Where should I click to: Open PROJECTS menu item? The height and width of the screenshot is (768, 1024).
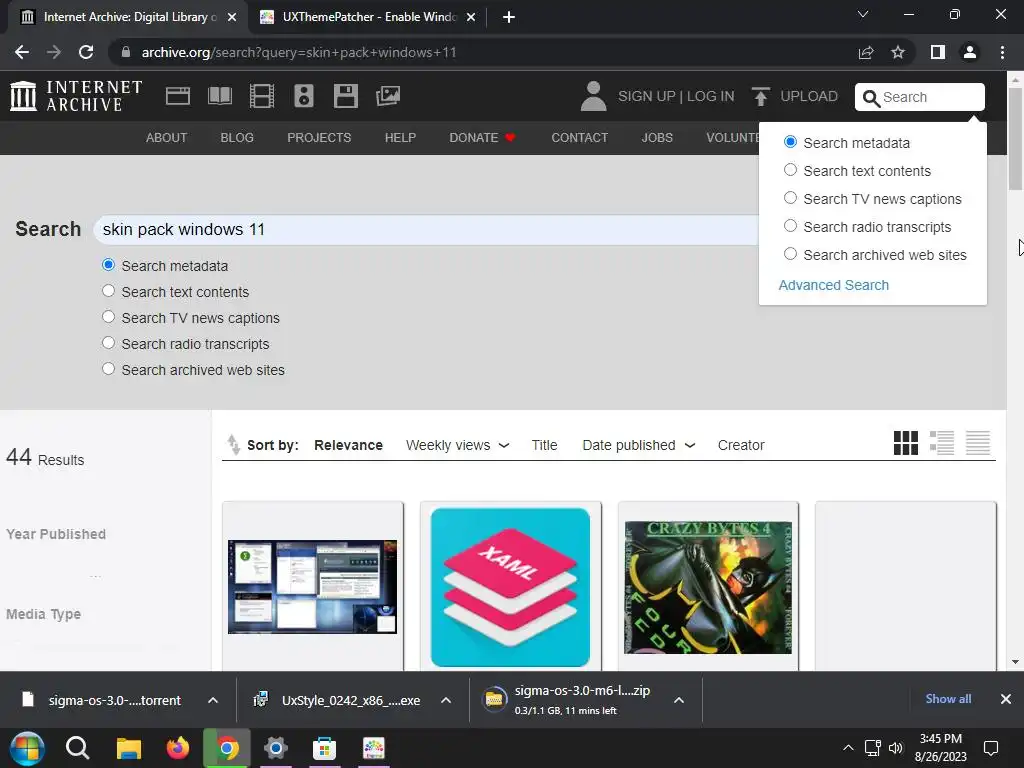click(x=319, y=138)
